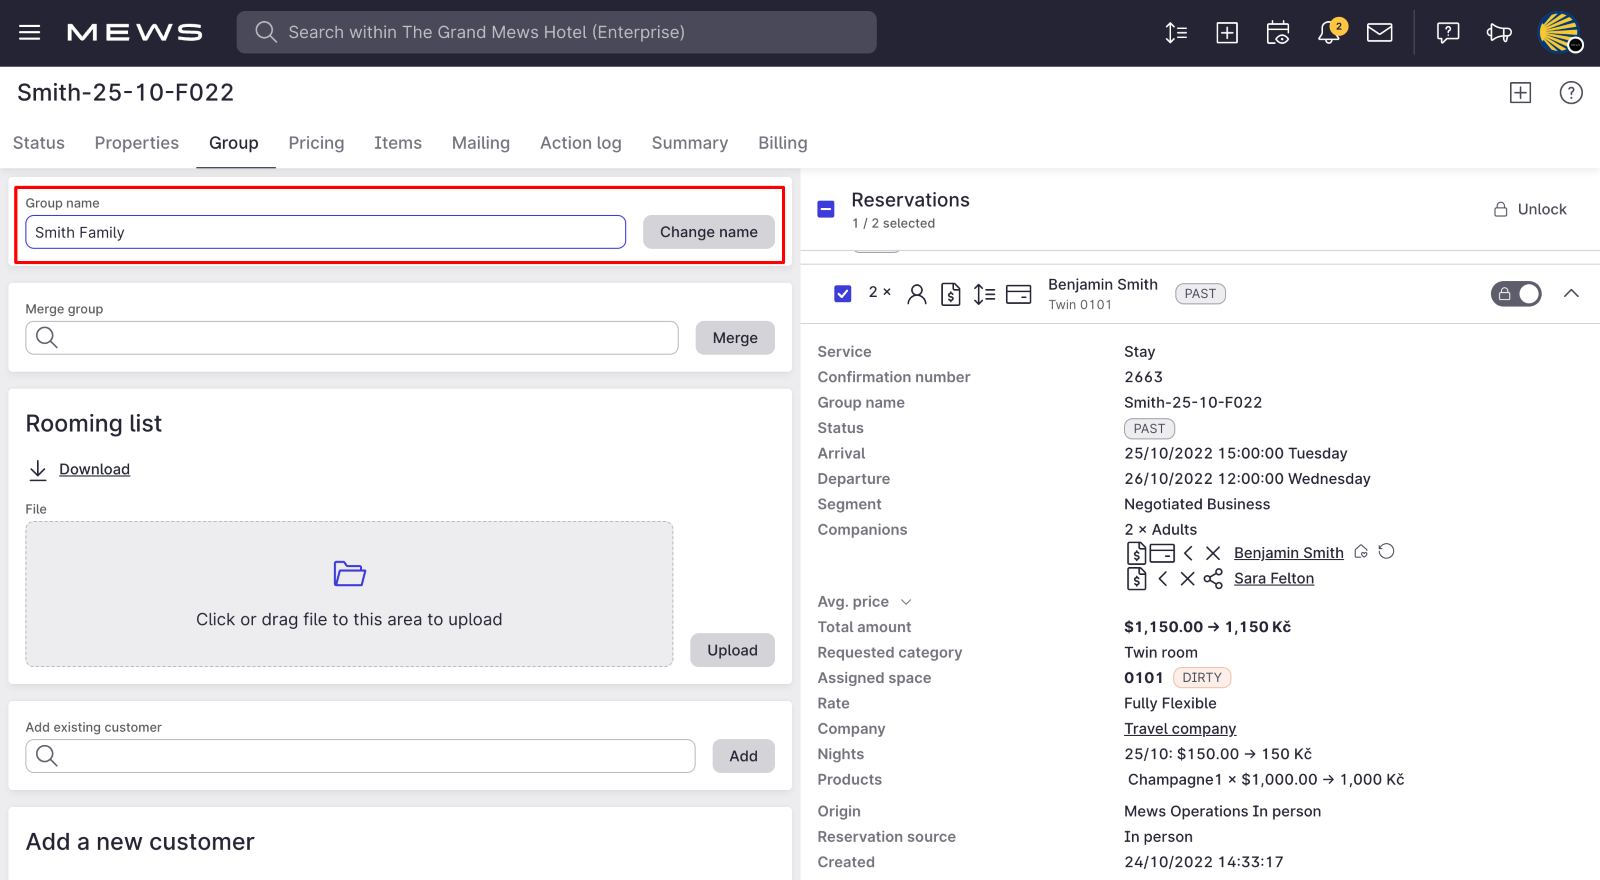Open the mail envelope icon
This screenshot has height=880, width=1600.
[x=1380, y=33]
